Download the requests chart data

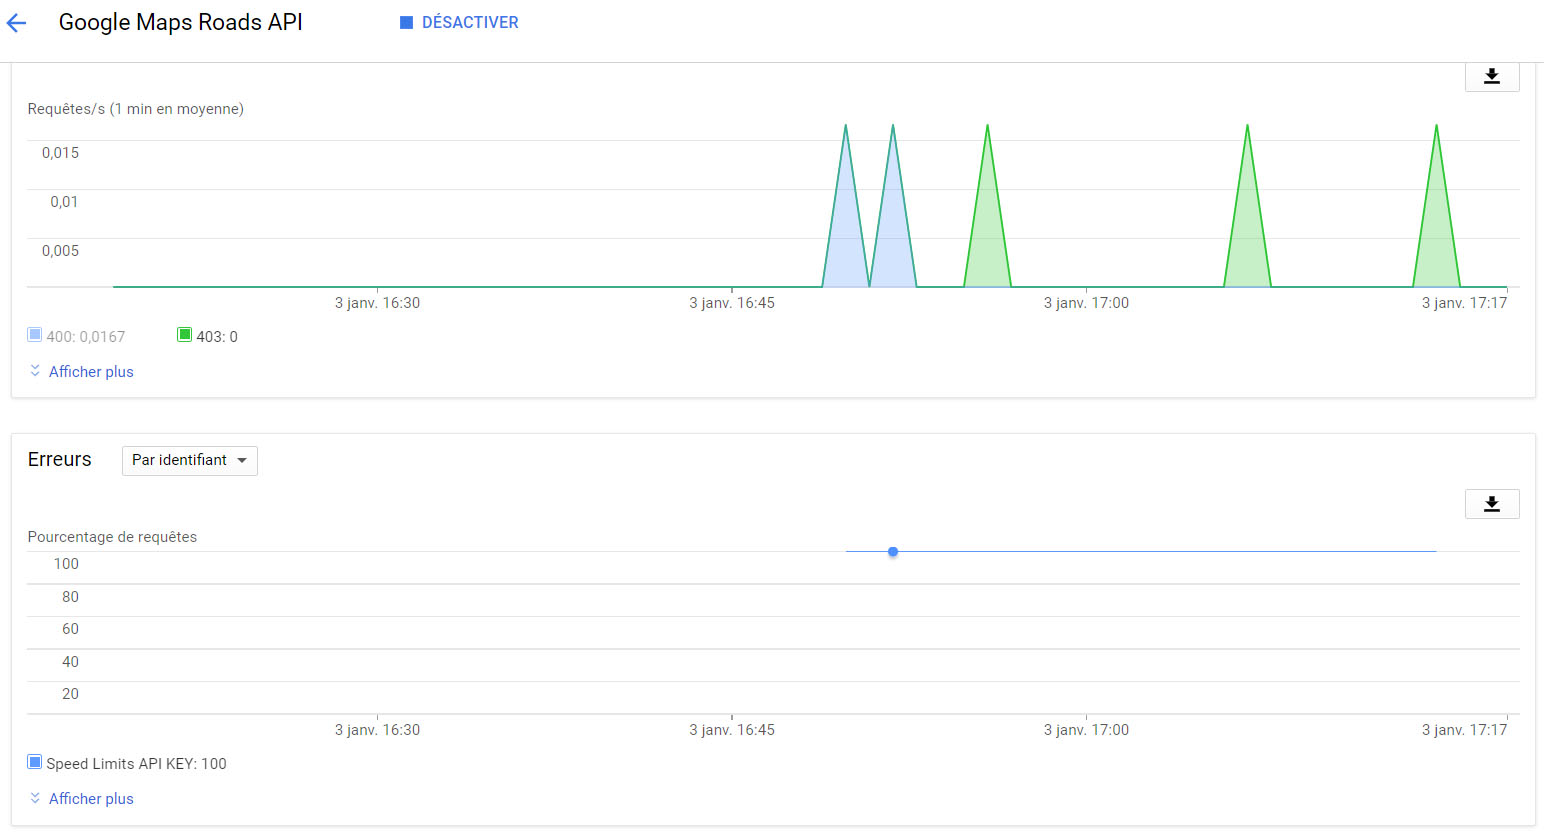[x=1491, y=76]
